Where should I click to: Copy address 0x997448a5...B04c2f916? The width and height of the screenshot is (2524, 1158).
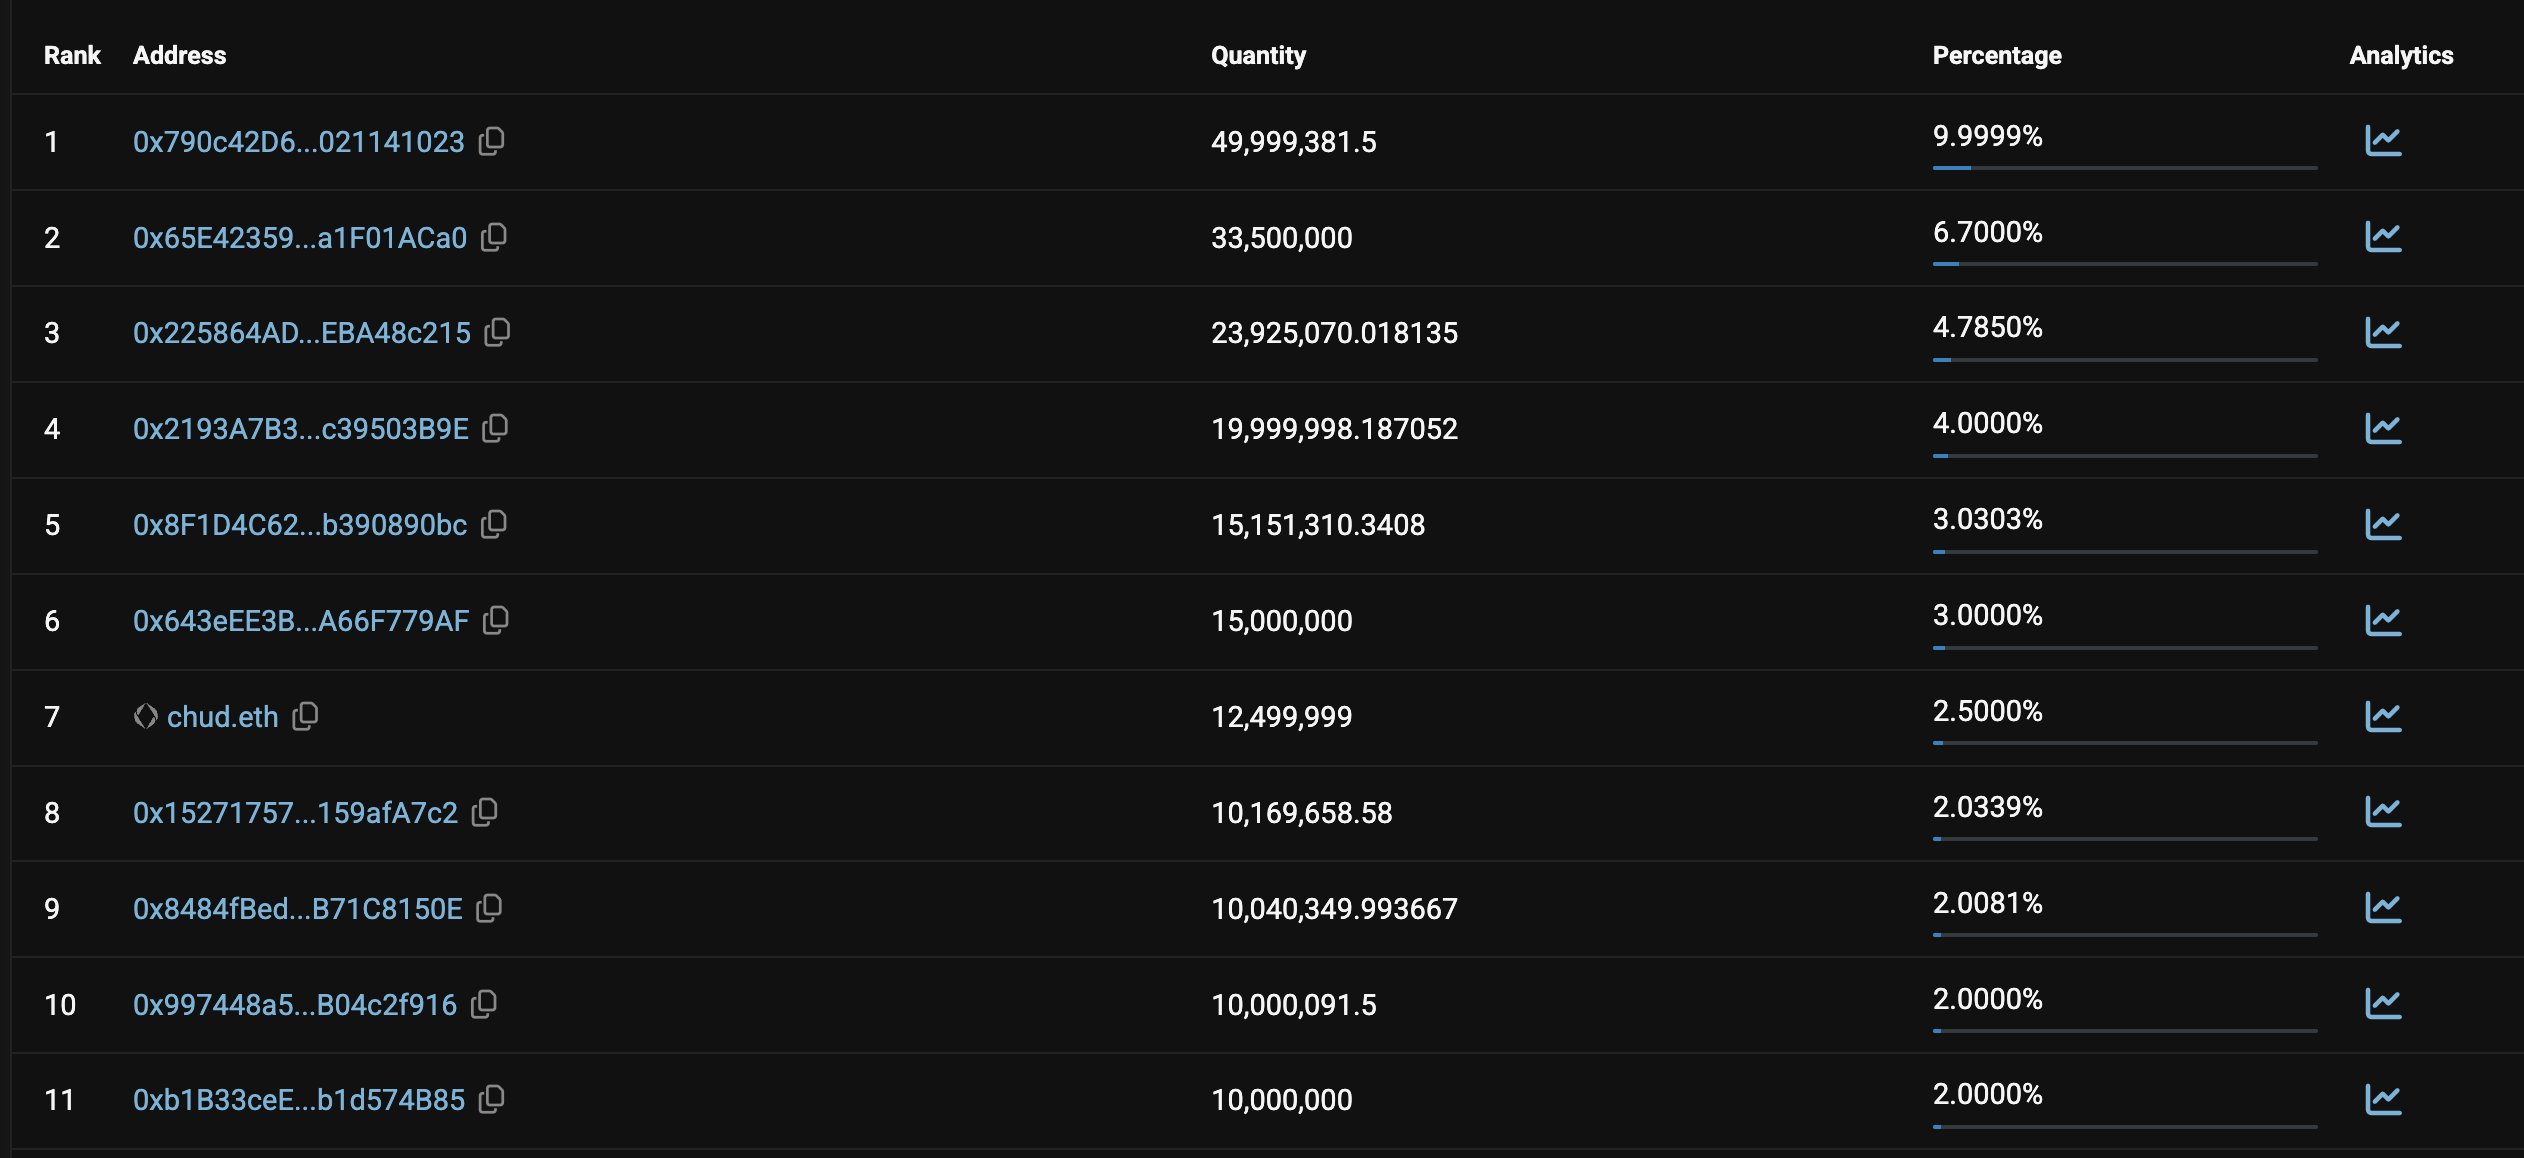tap(484, 1004)
